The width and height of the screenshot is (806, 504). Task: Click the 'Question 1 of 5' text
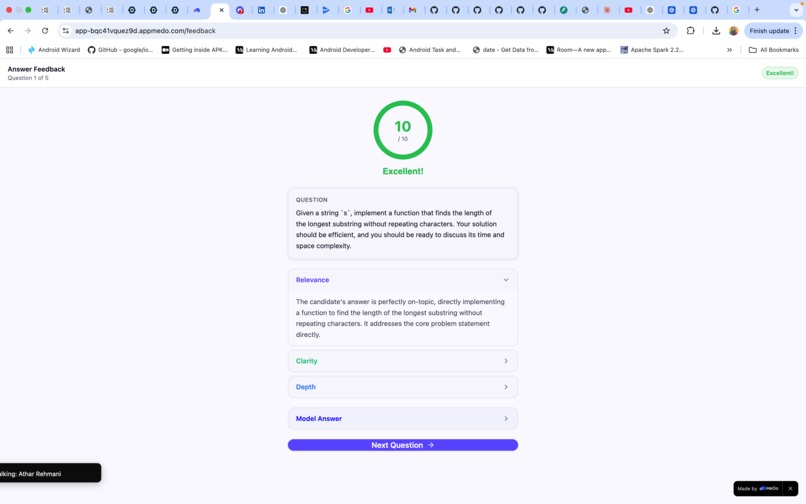[28, 78]
